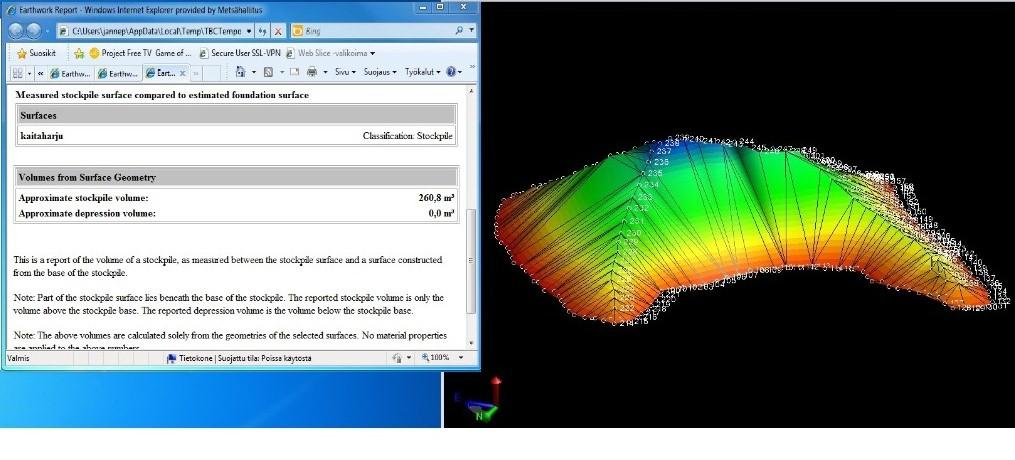
Task: Click the 100% zoom level button
Action: (436, 358)
